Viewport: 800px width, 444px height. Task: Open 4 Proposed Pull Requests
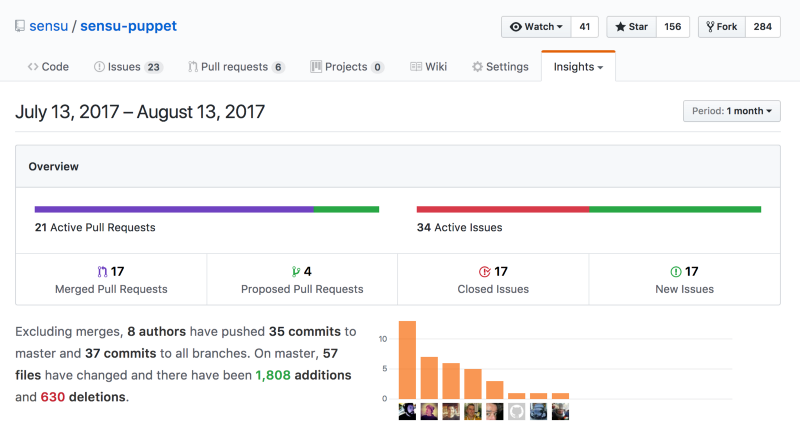302,280
